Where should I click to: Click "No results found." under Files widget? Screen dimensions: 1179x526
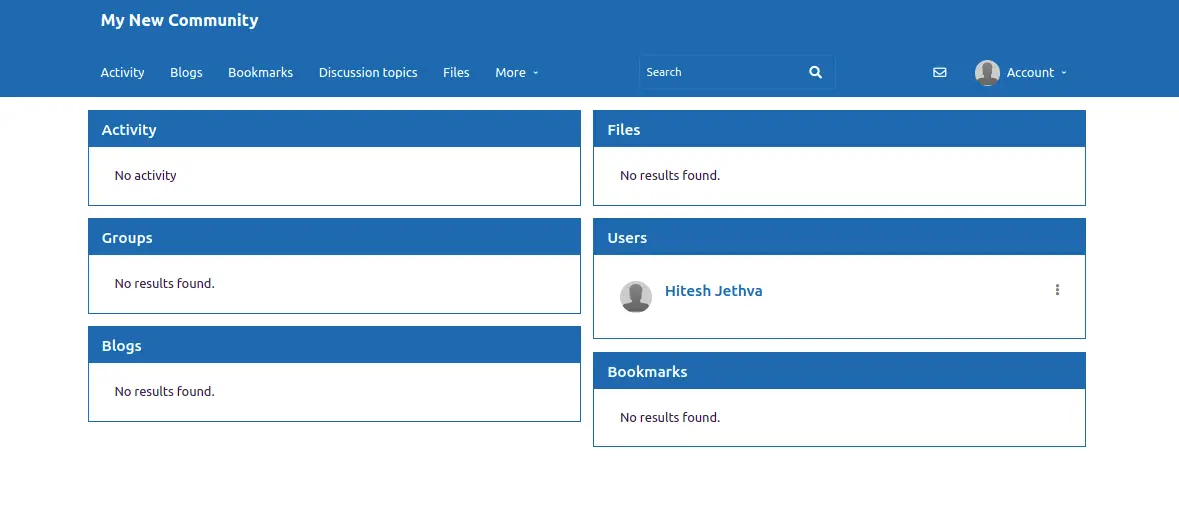(x=670, y=176)
